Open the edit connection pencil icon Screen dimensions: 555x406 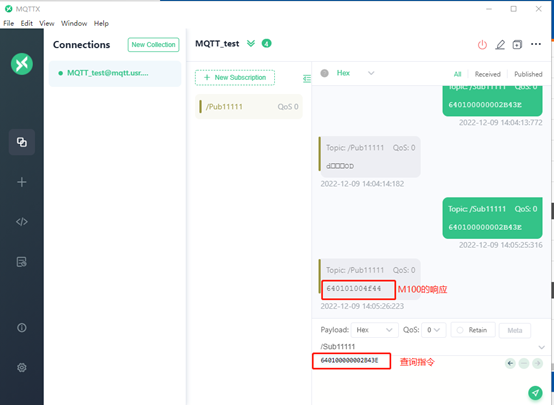click(x=500, y=45)
